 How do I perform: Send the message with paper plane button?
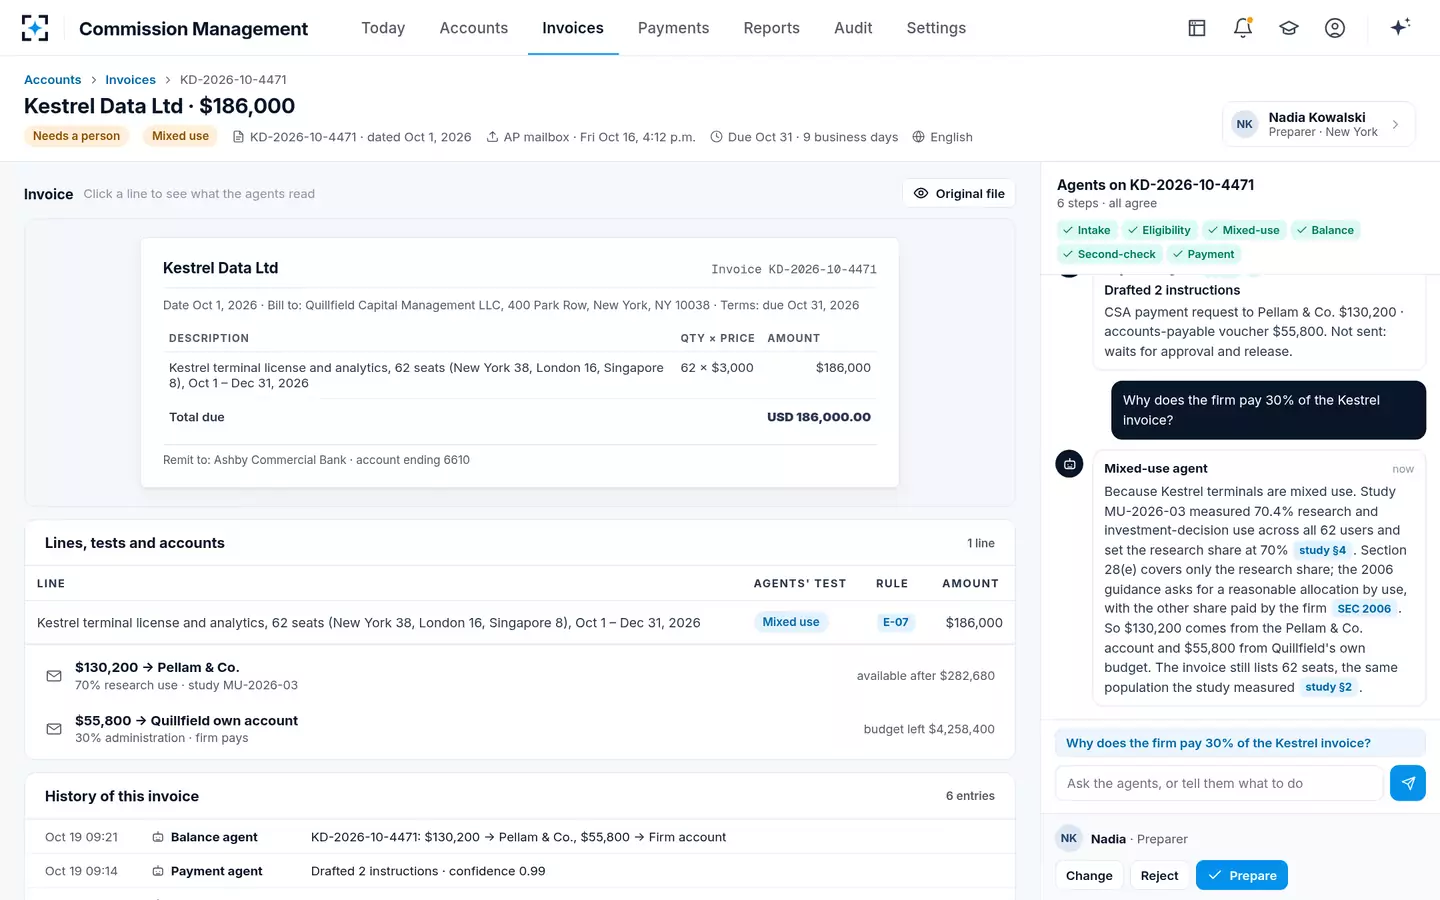pyautogui.click(x=1408, y=783)
